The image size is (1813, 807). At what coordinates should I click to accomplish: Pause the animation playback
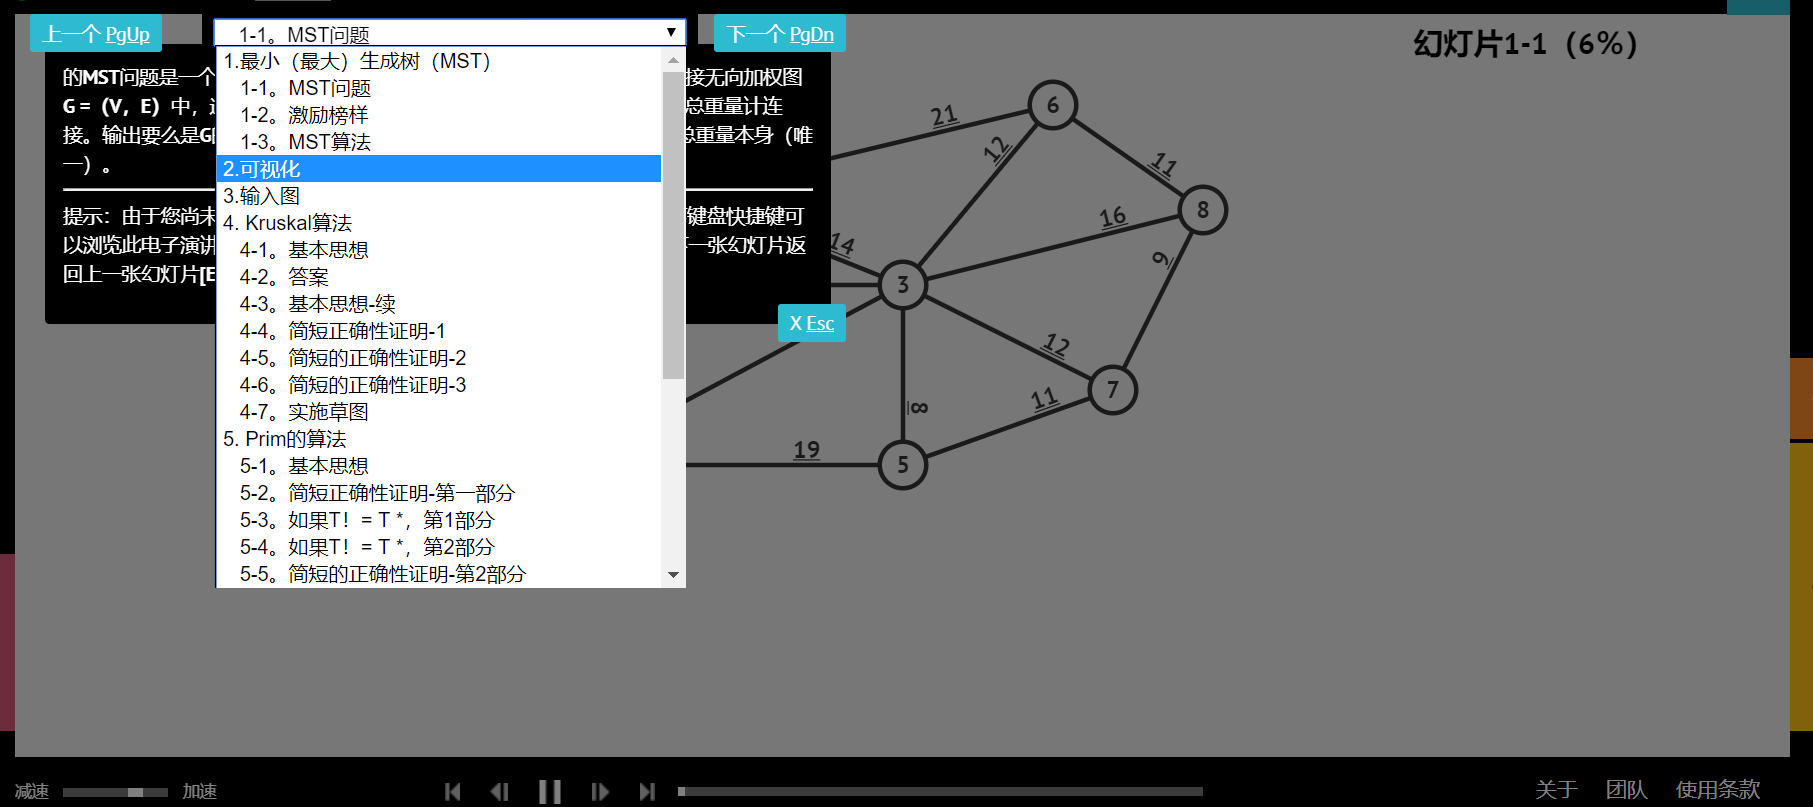click(x=550, y=792)
